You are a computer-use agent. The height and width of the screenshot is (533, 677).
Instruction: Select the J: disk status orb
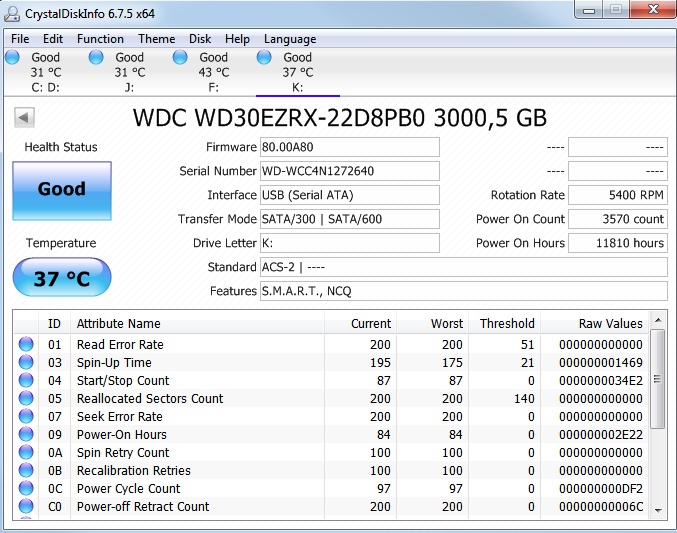click(x=96, y=57)
